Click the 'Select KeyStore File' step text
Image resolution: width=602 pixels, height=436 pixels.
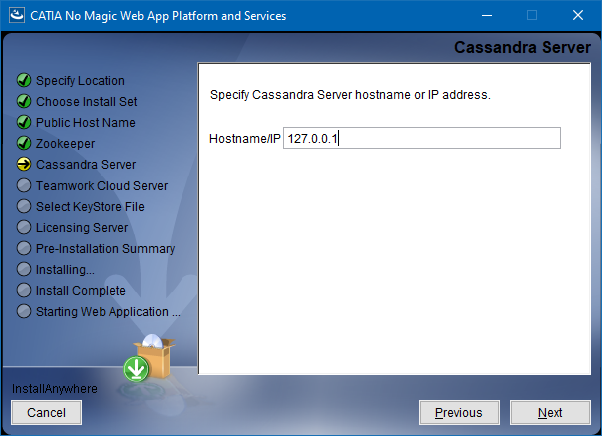90,207
